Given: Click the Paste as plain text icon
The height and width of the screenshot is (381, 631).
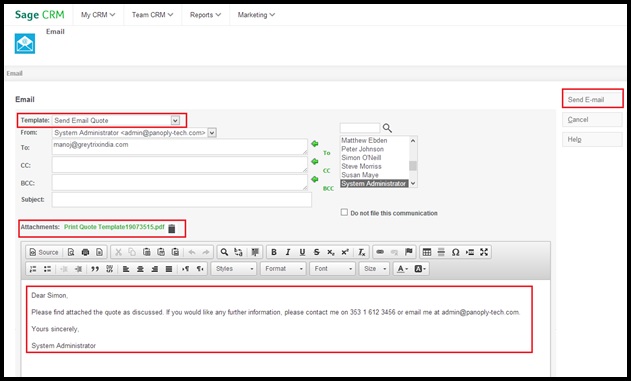Looking at the screenshot, I should coord(161,252).
